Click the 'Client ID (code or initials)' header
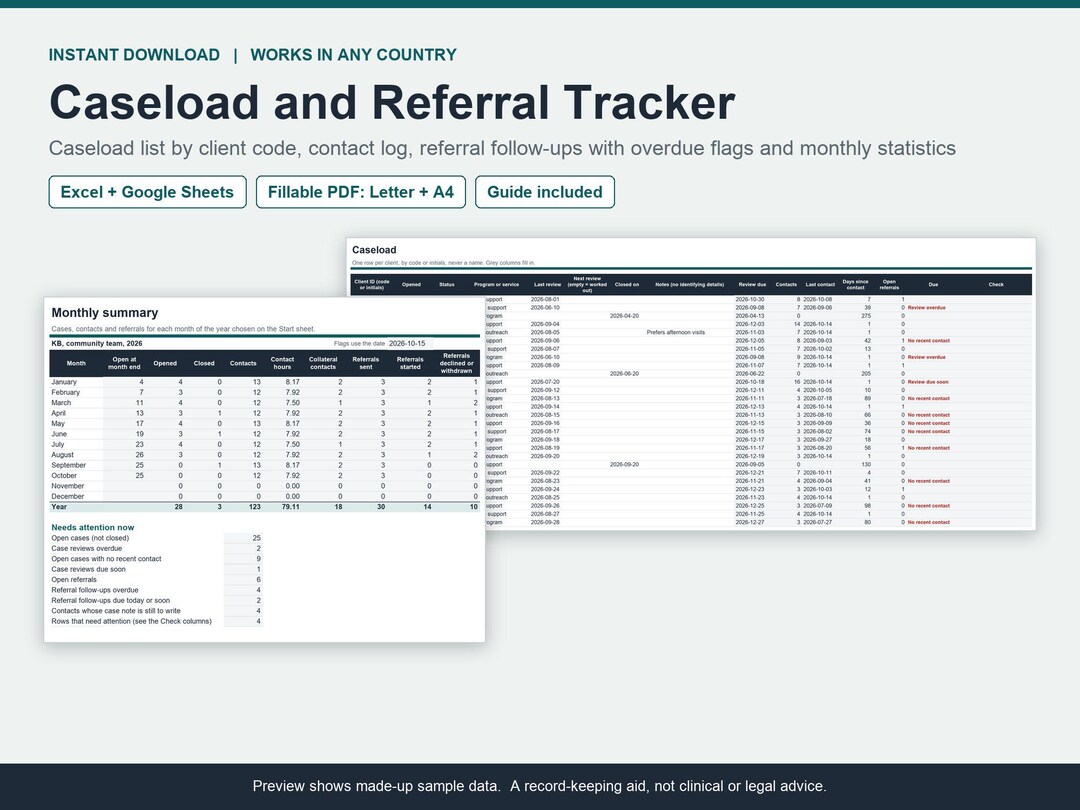Screen dimensions: 1080x810 (372, 284)
